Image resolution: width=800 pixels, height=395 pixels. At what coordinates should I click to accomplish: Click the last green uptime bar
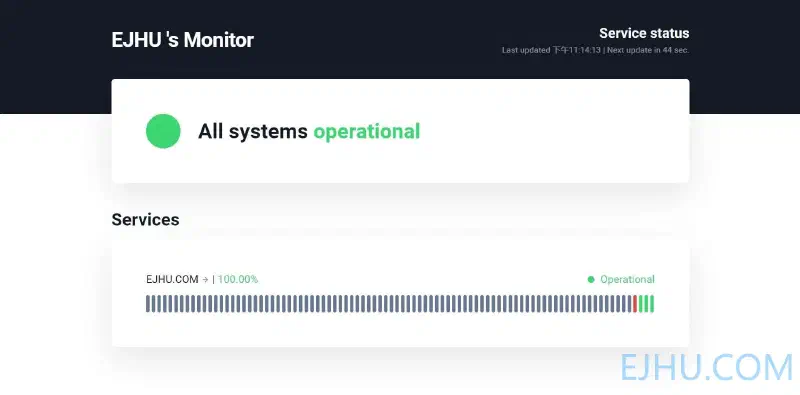(652, 304)
